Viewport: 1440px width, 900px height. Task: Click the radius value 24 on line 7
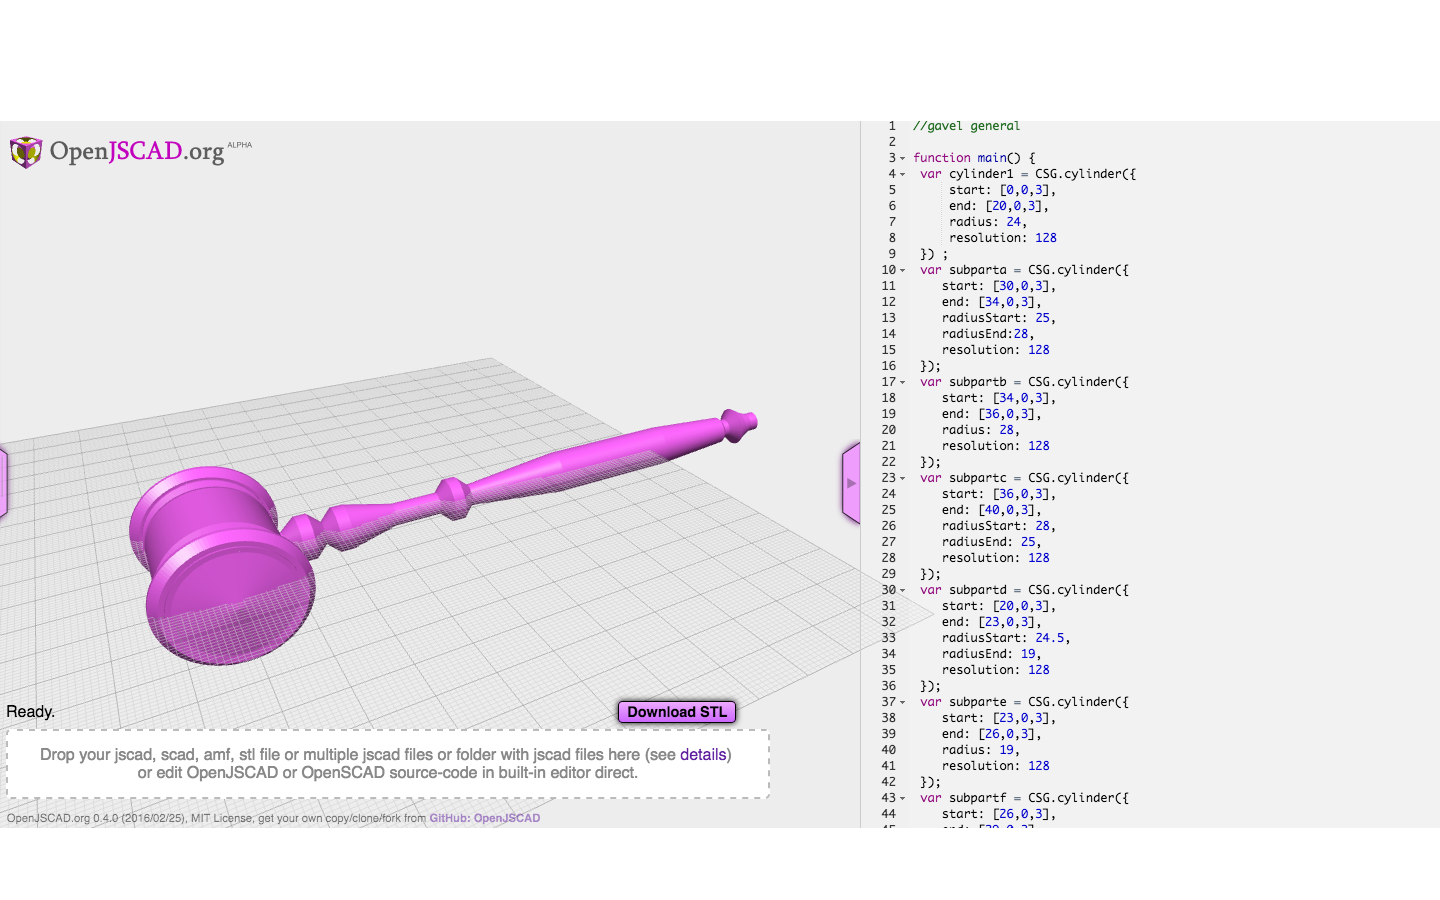(1013, 222)
